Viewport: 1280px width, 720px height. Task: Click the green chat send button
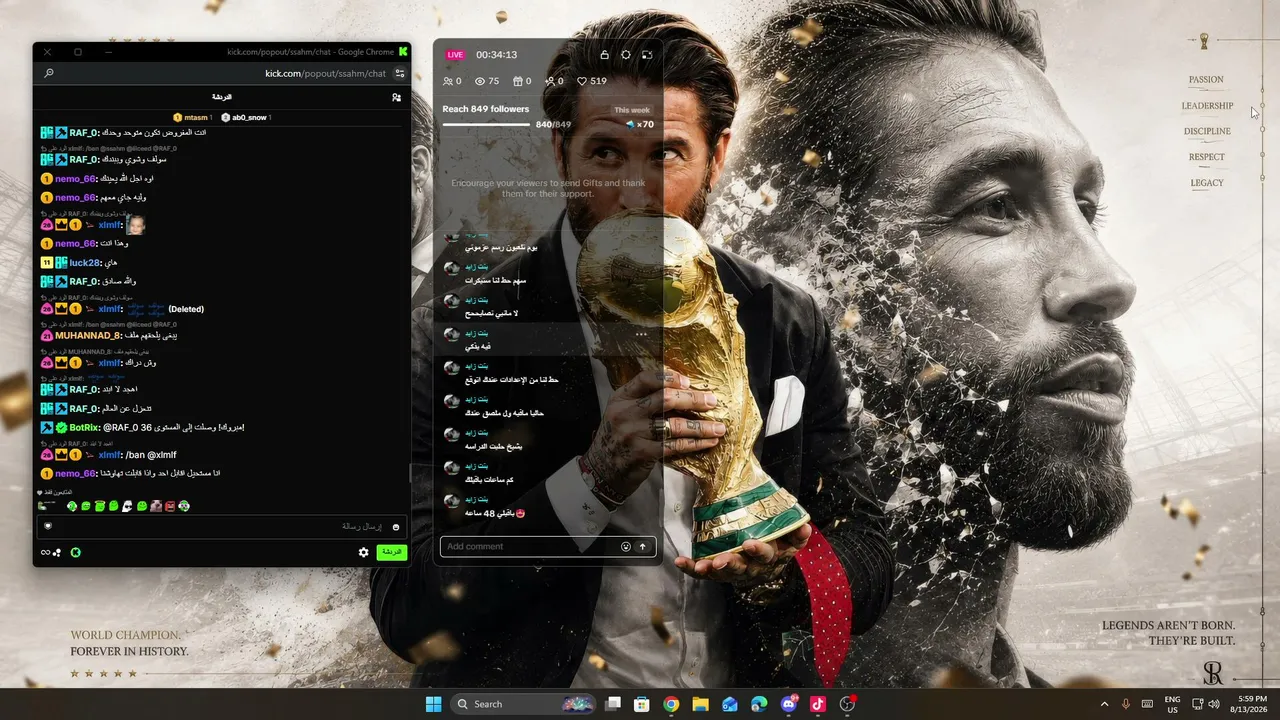[x=392, y=552]
